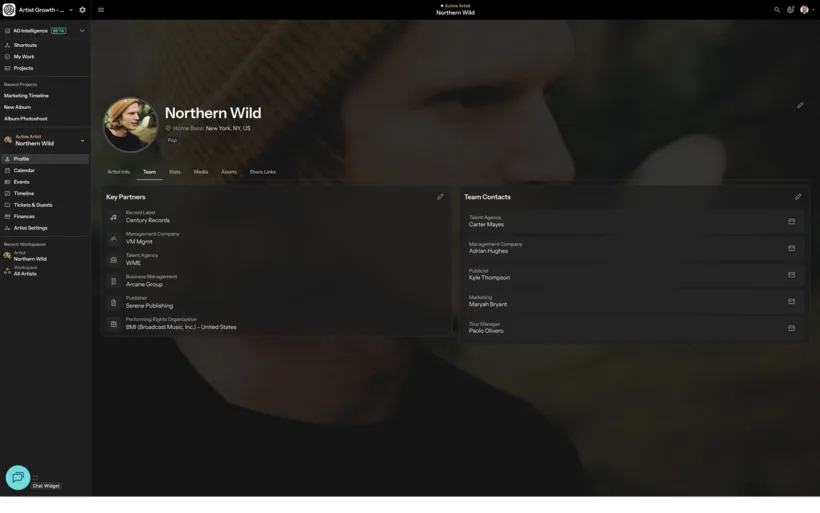The image size is (820, 513).
Task: Expand the workspace name dropdown arrow
Action: pyautogui.click(x=71, y=10)
